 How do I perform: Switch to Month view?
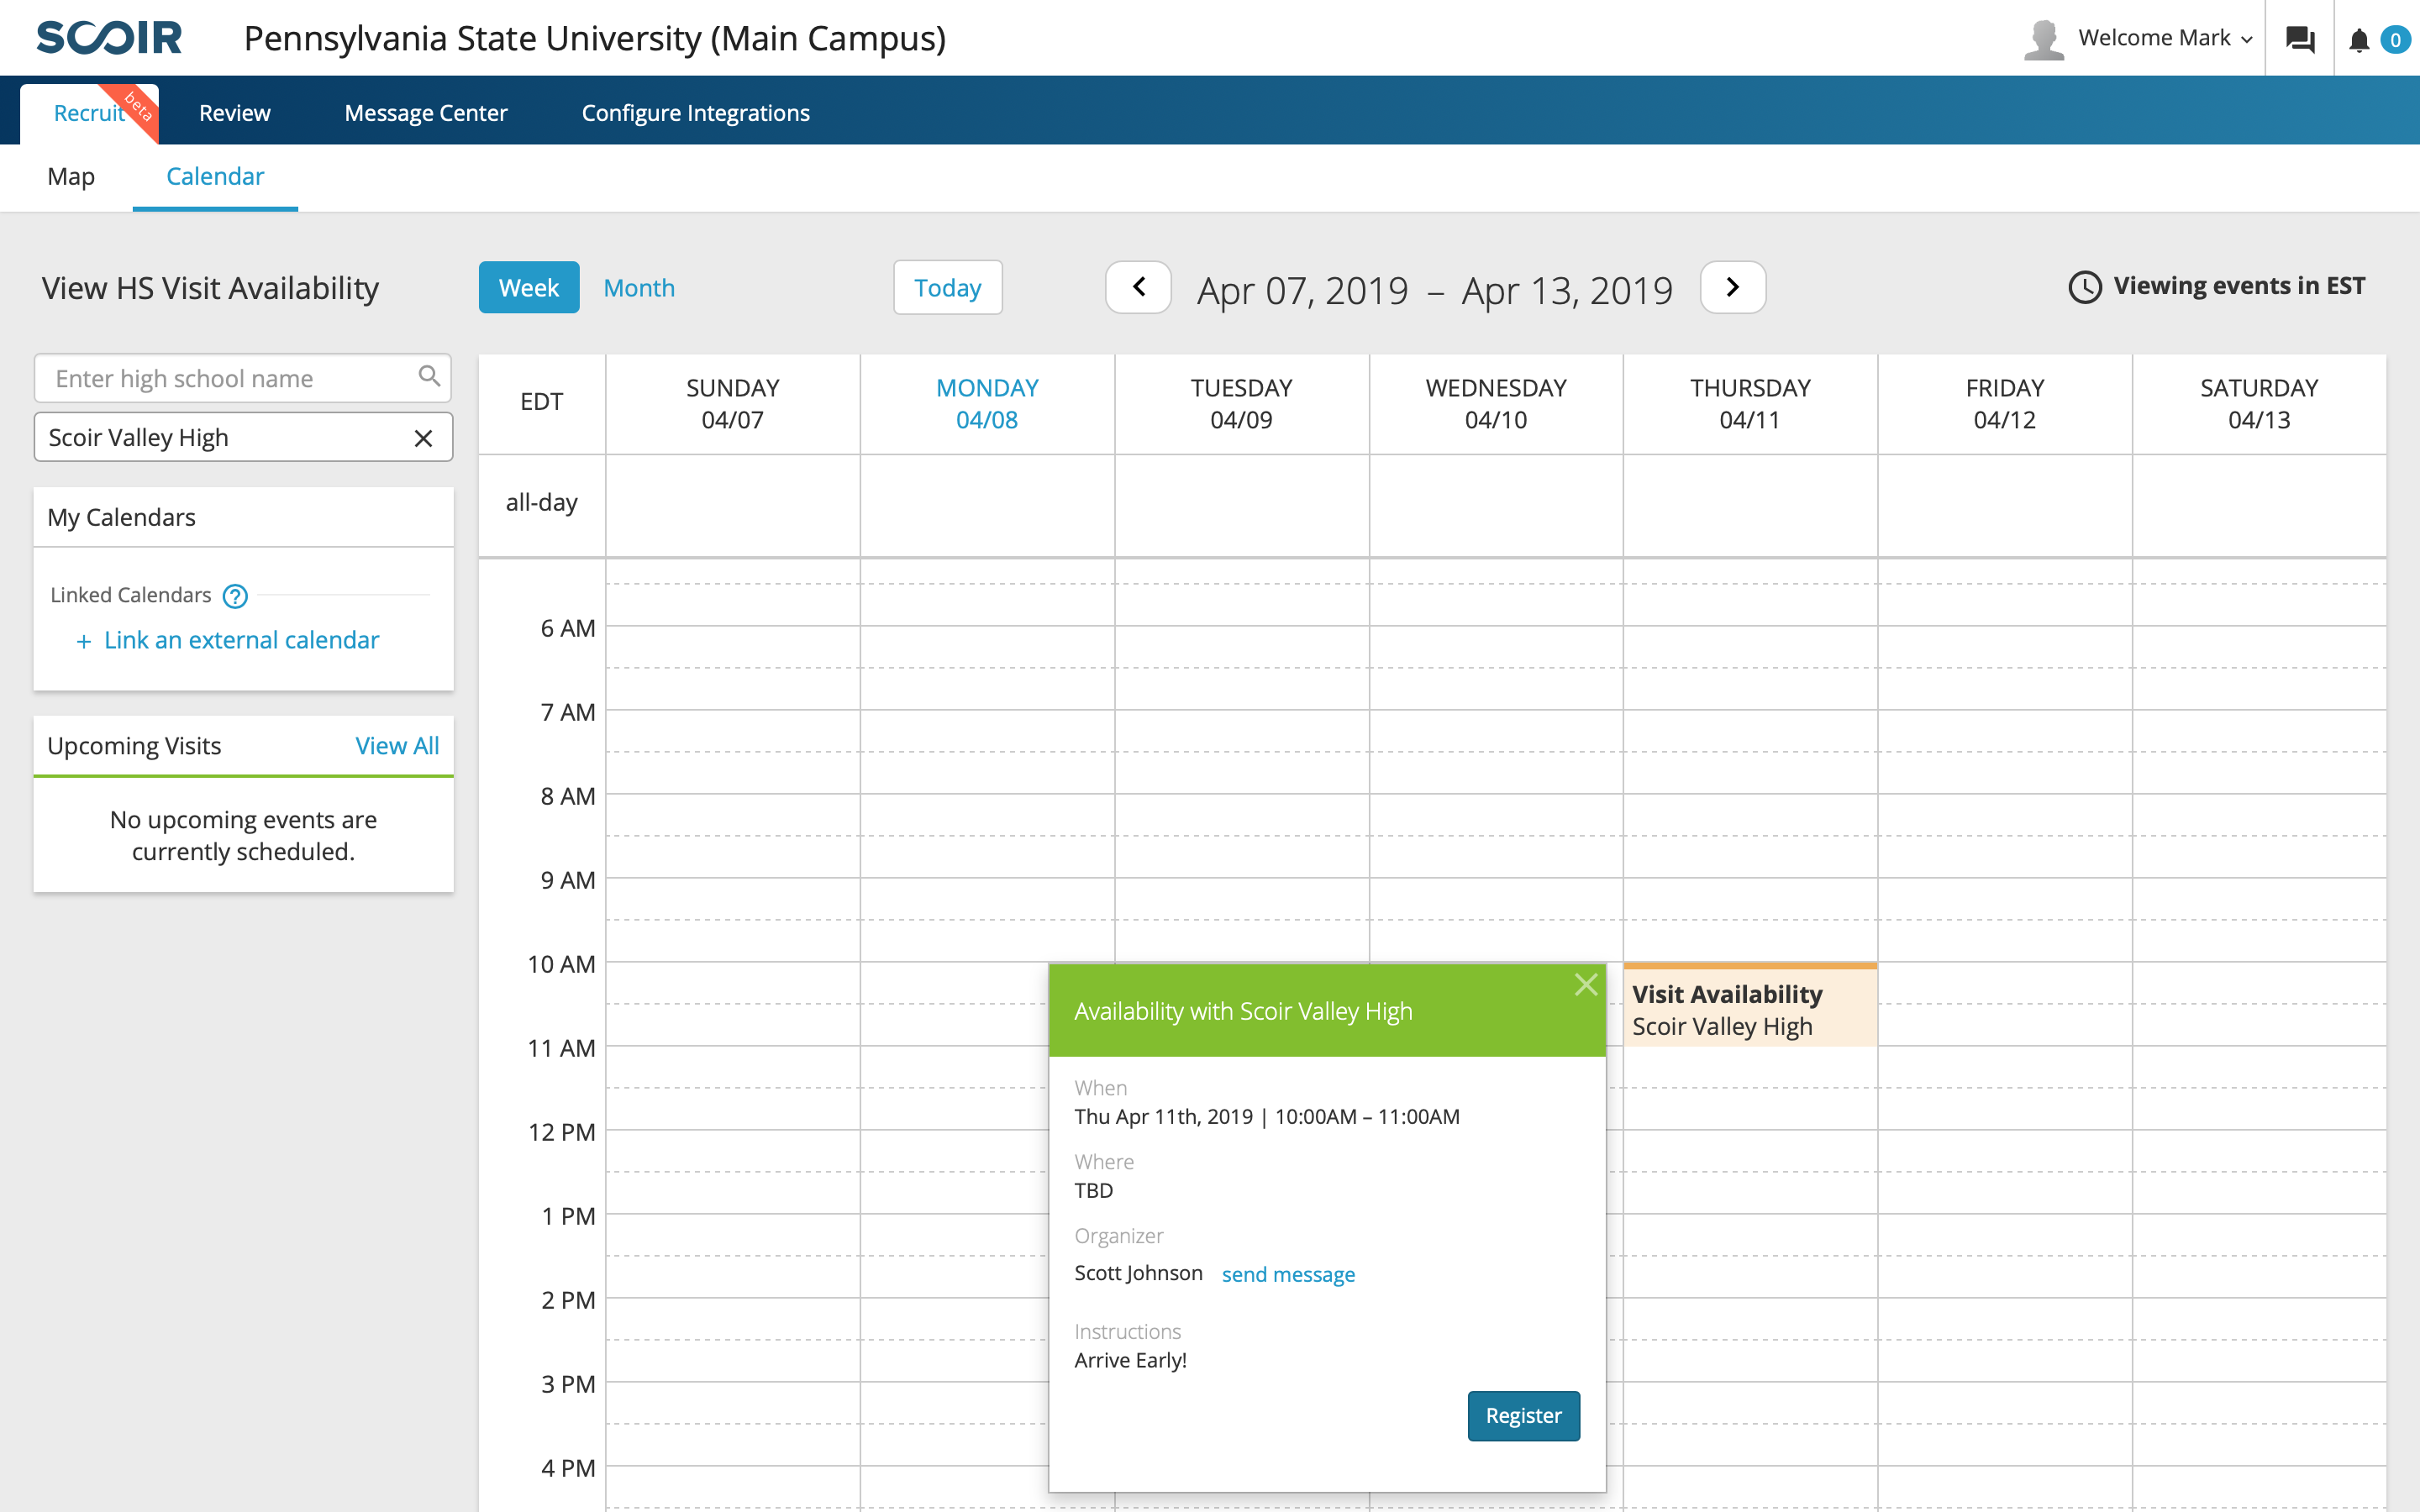point(639,288)
